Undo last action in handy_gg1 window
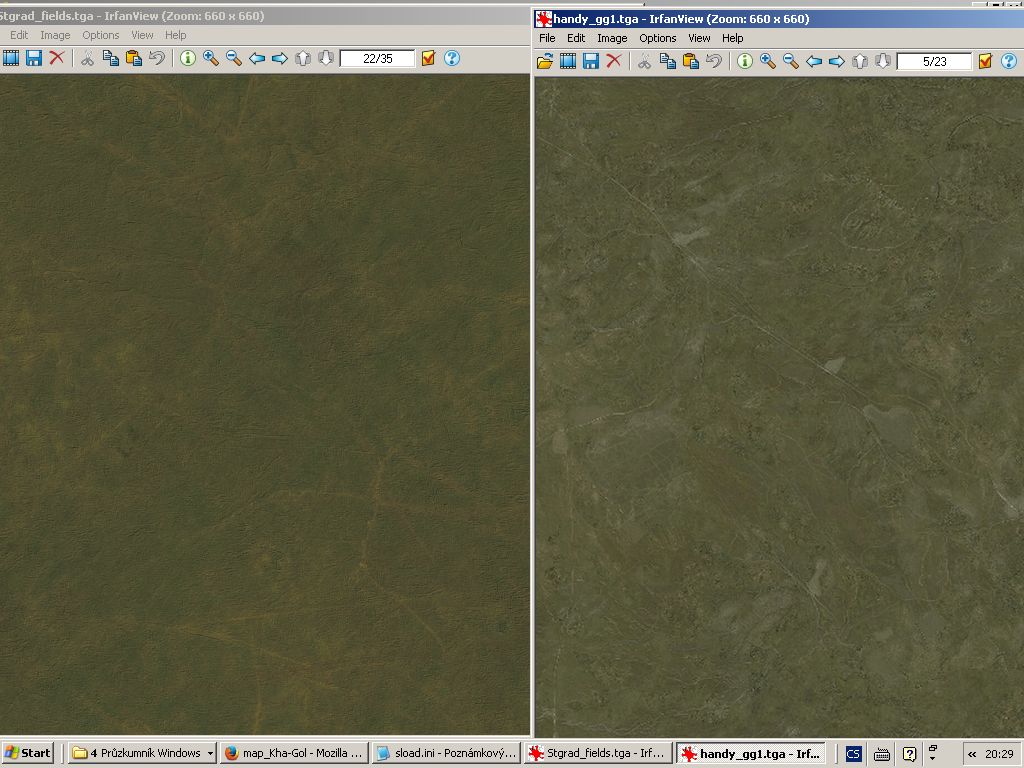The image size is (1024, 768). [x=714, y=61]
